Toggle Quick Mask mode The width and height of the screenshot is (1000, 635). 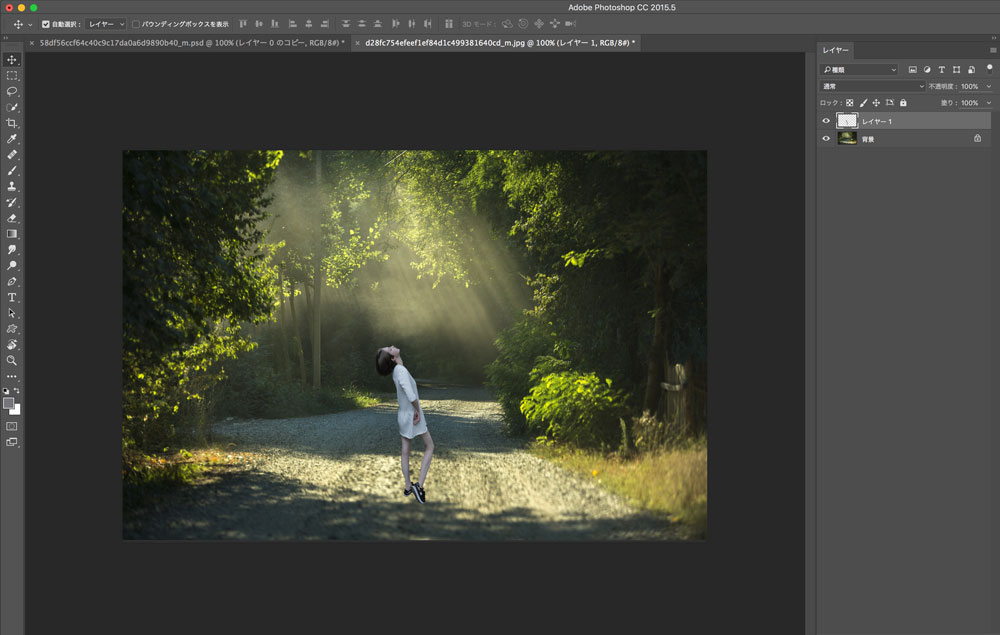tap(12, 426)
